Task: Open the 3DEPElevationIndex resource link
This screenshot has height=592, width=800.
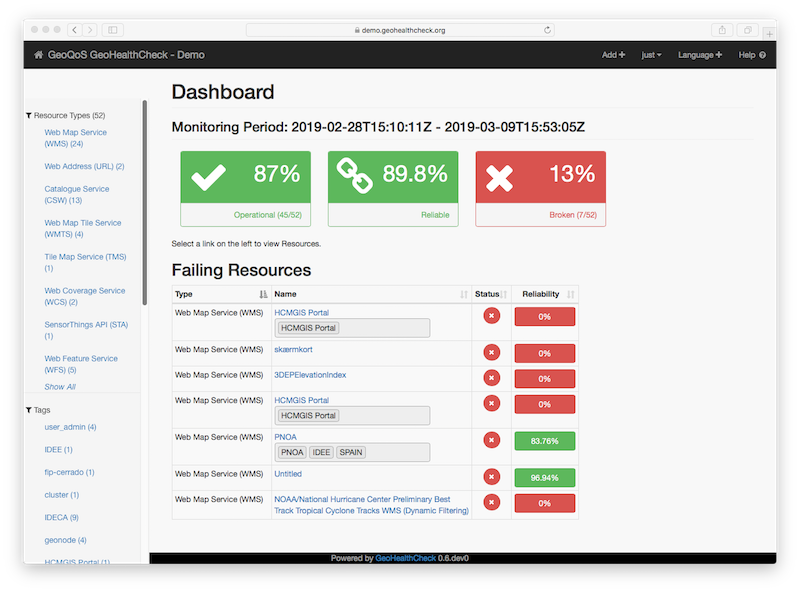Action: tap(310, 375)
